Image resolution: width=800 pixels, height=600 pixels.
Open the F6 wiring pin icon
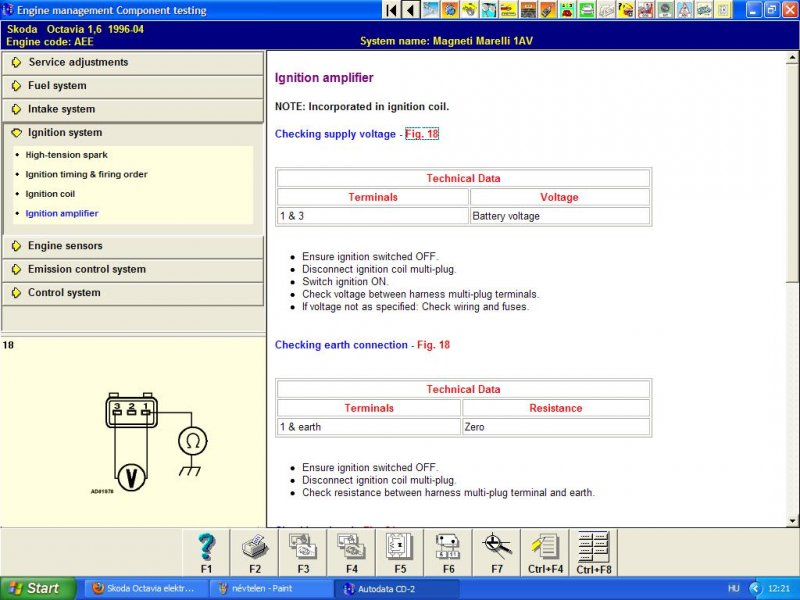click(x=448, y=553)
